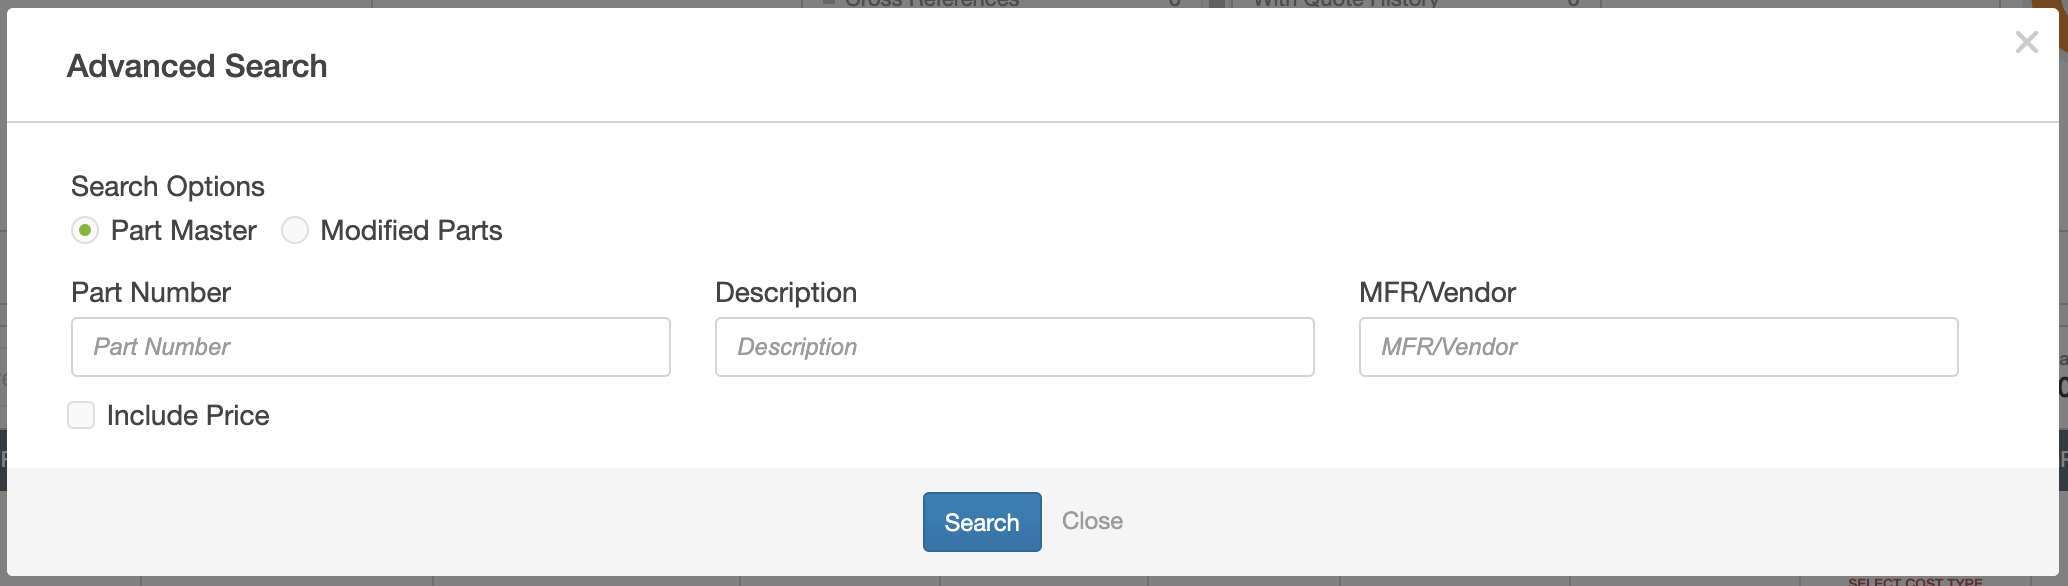Screen dimensions: 2068x586
Task: Enable the Include Price checkbox
Action: point(81,415)
